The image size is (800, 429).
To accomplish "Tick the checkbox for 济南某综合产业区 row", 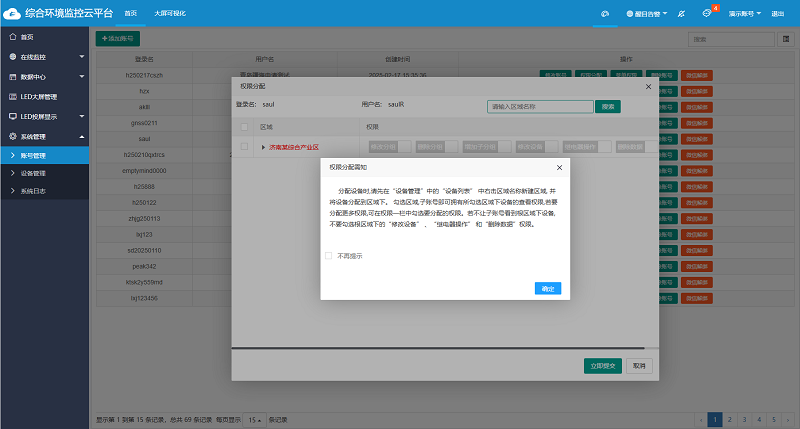I will (x=244, y=147).
